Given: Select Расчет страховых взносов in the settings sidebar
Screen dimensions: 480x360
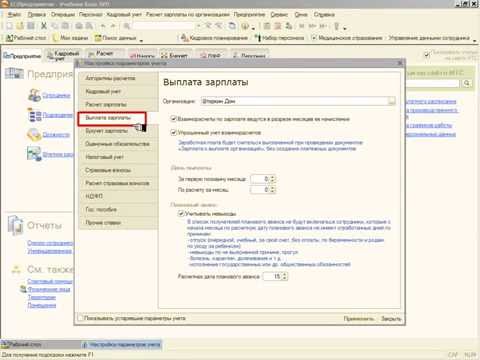Looking at the screenshot, I should (118, 183).
